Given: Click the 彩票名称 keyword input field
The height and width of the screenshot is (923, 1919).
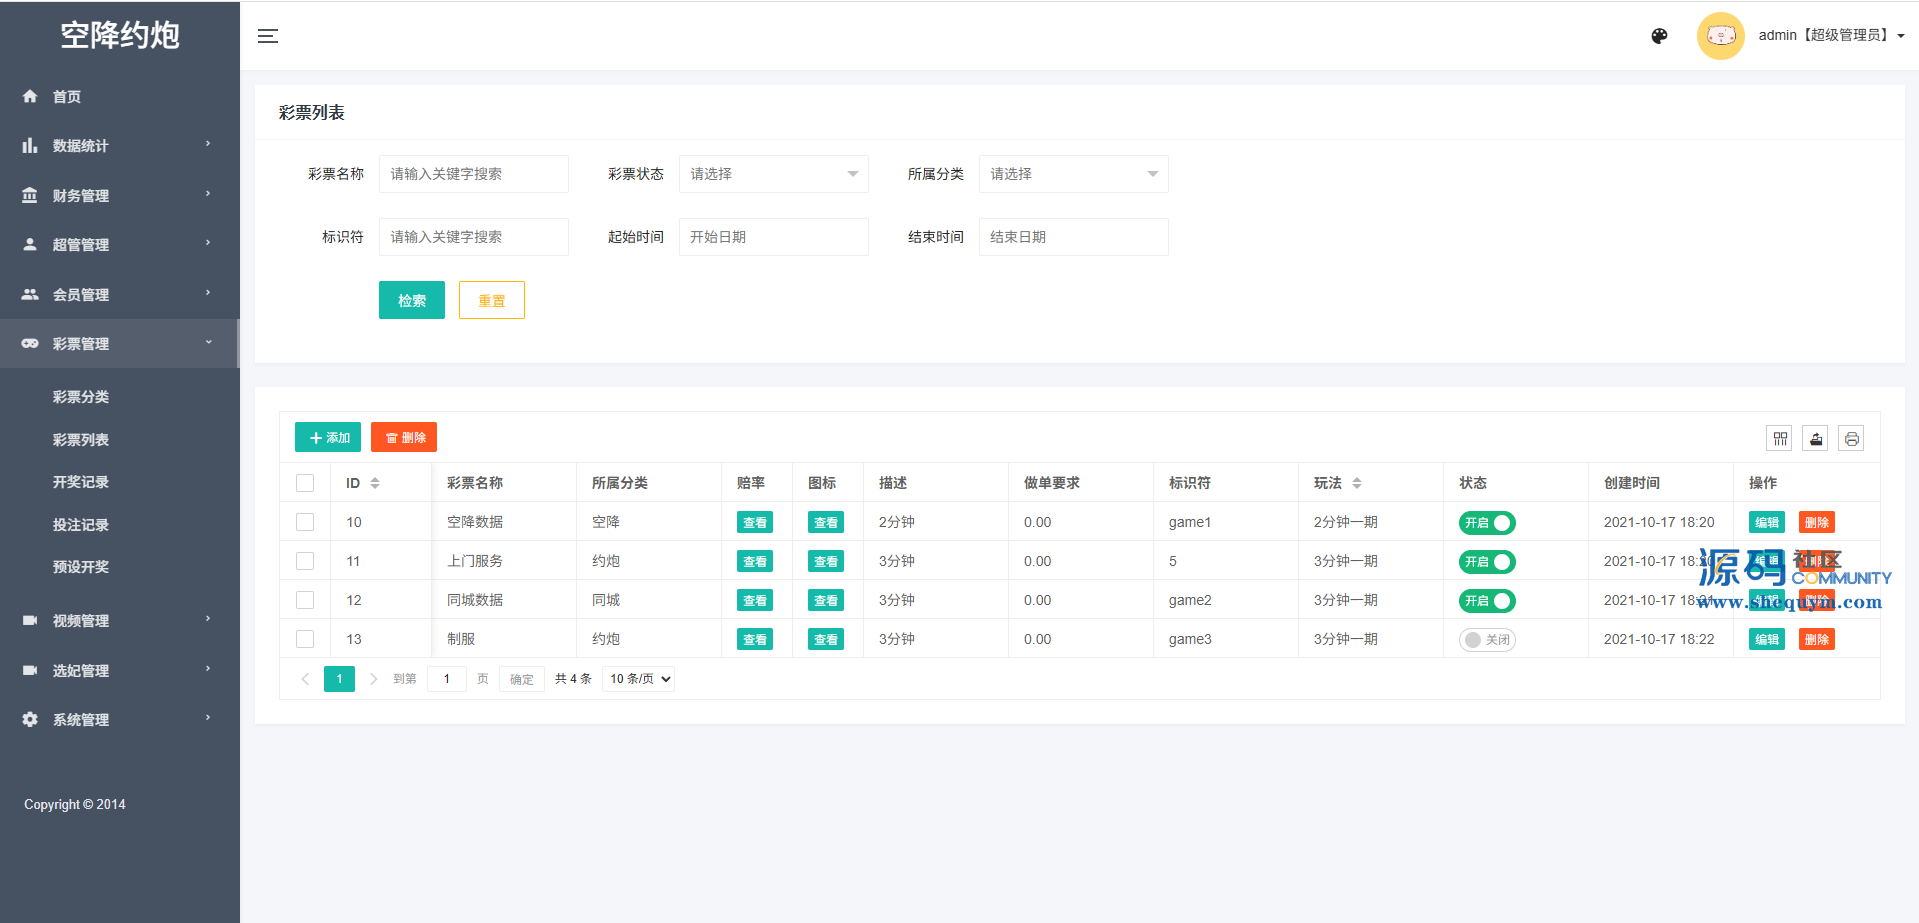Looking at the screenshot, I should point(473,174).
